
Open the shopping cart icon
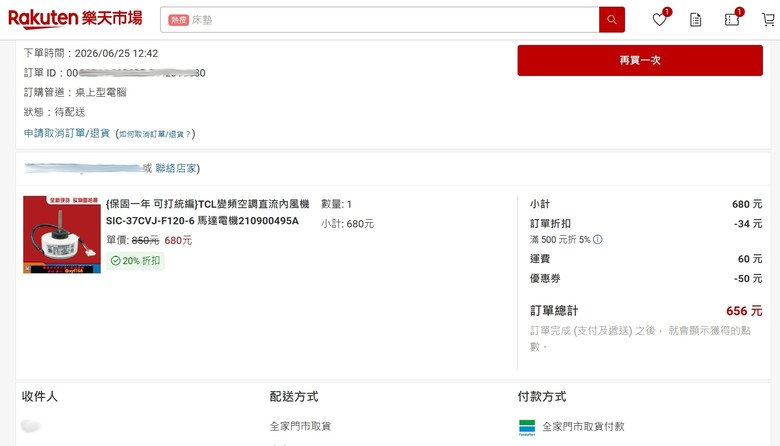pyautogui.click(x=769, y=20)
